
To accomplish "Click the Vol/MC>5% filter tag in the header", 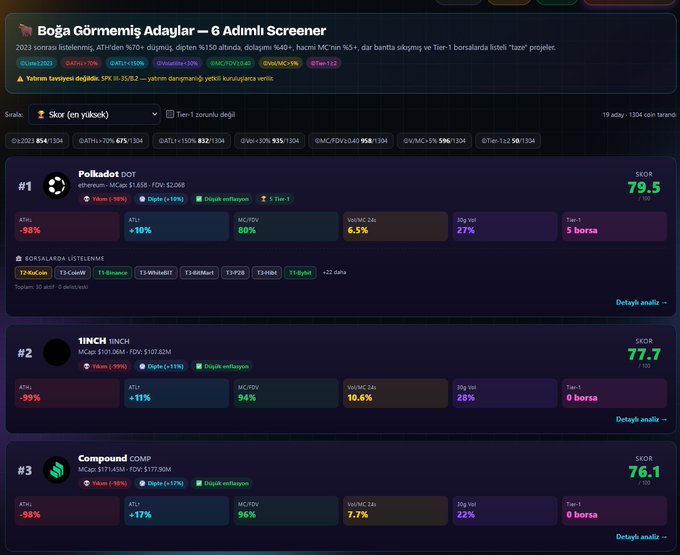I will [281, 63].
